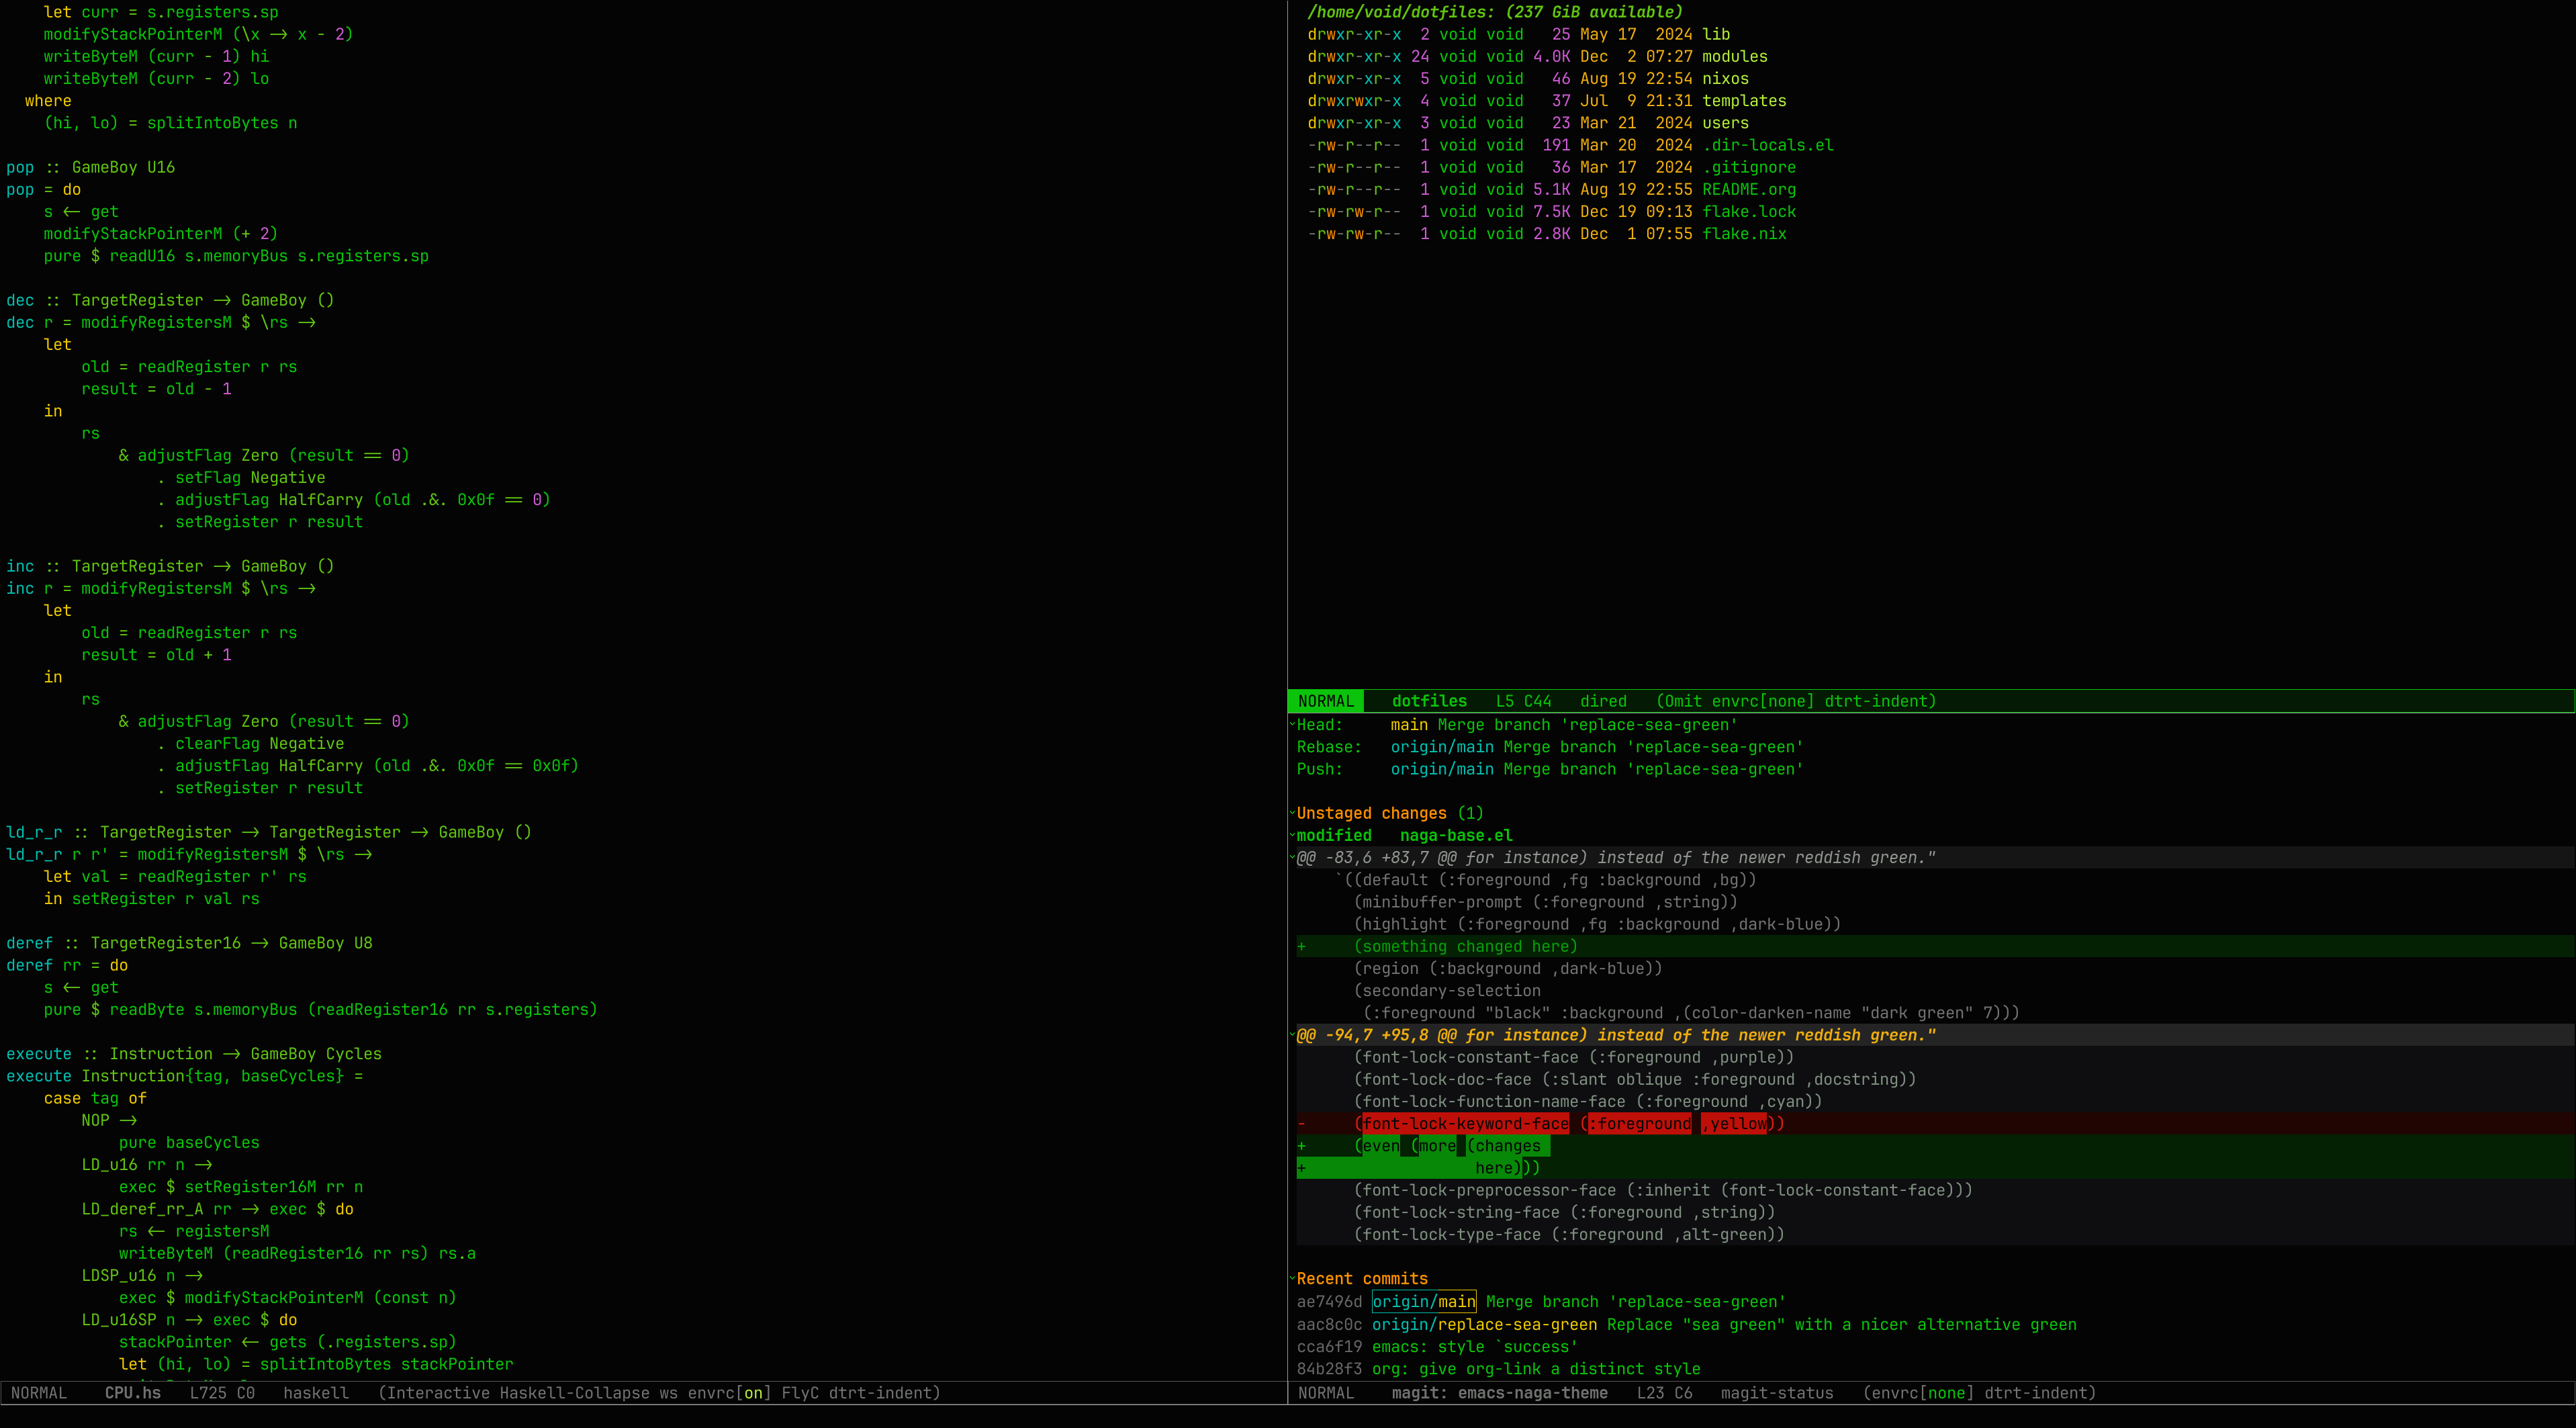2576x1428 pixels.
Task: Toggle envrc[on] in Haskell modeline
Action: click(x=729, y=1393)
